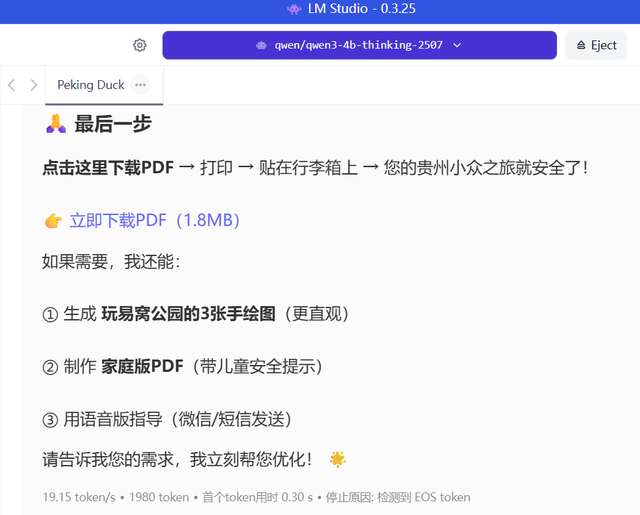
Task: Click the 19.15 token/s statistic
Action: pyautogui.click(x=79, y=497)
